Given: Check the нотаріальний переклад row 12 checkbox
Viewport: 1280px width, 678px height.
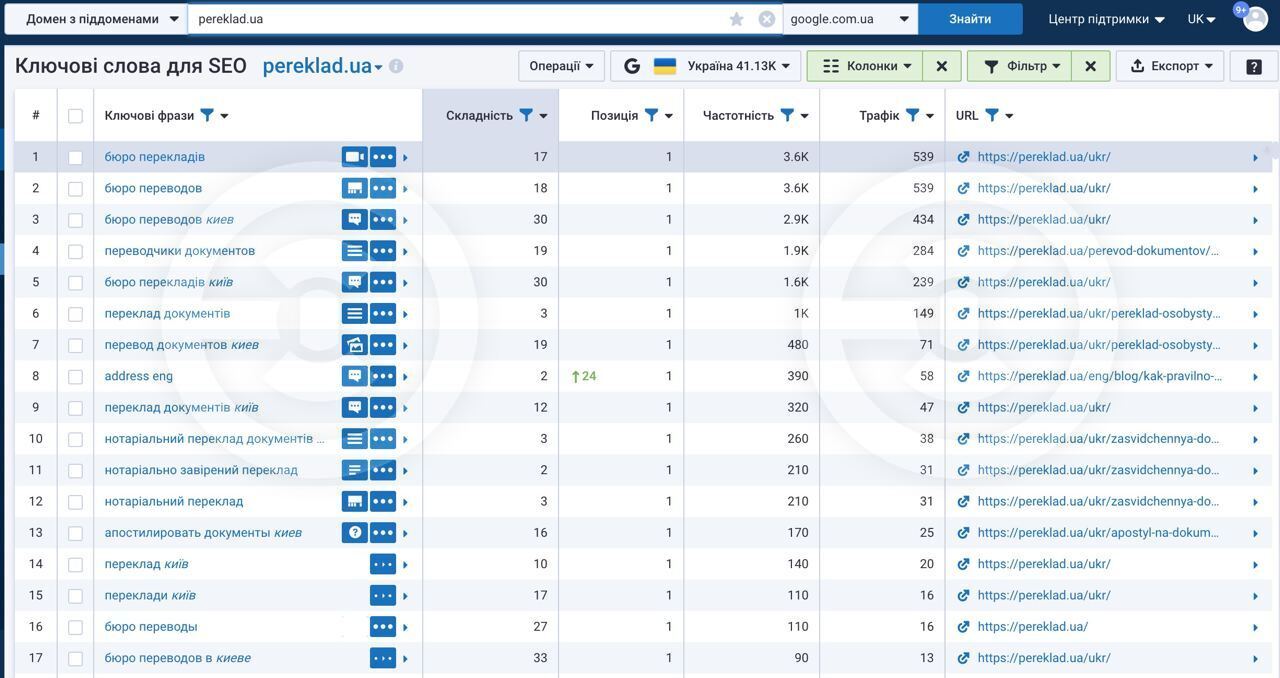Looking at the screenshot, I should 75,502.
